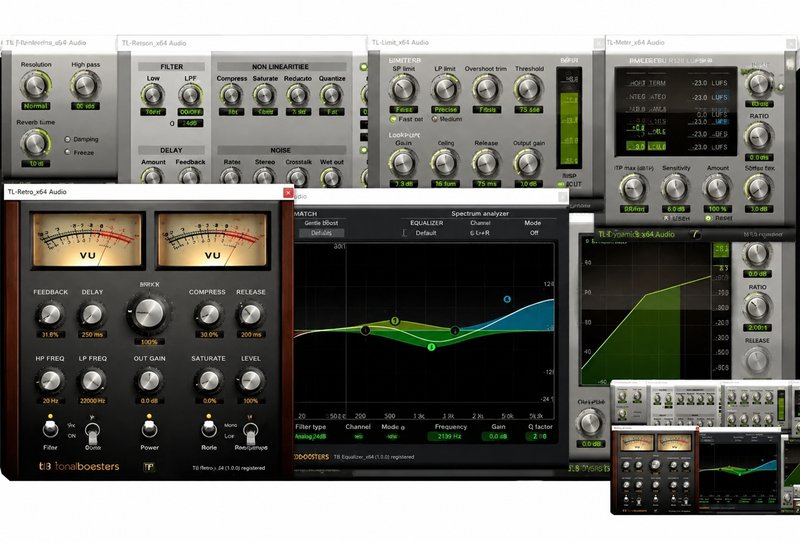
Task: Click the Feedback knob in TL-Retro
Action: pyautogui.click(x=50, y=315)
